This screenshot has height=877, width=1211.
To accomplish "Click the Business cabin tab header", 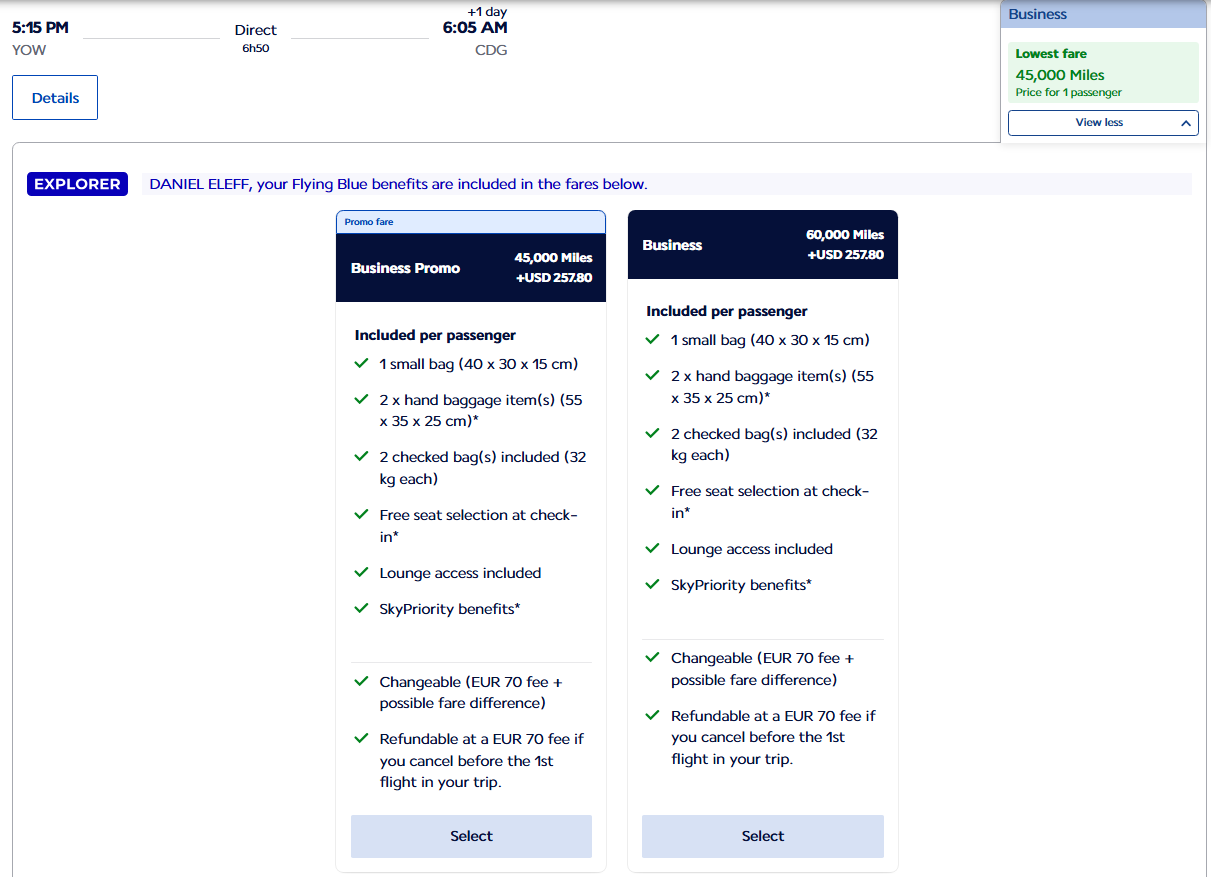I will [1104, 14].
